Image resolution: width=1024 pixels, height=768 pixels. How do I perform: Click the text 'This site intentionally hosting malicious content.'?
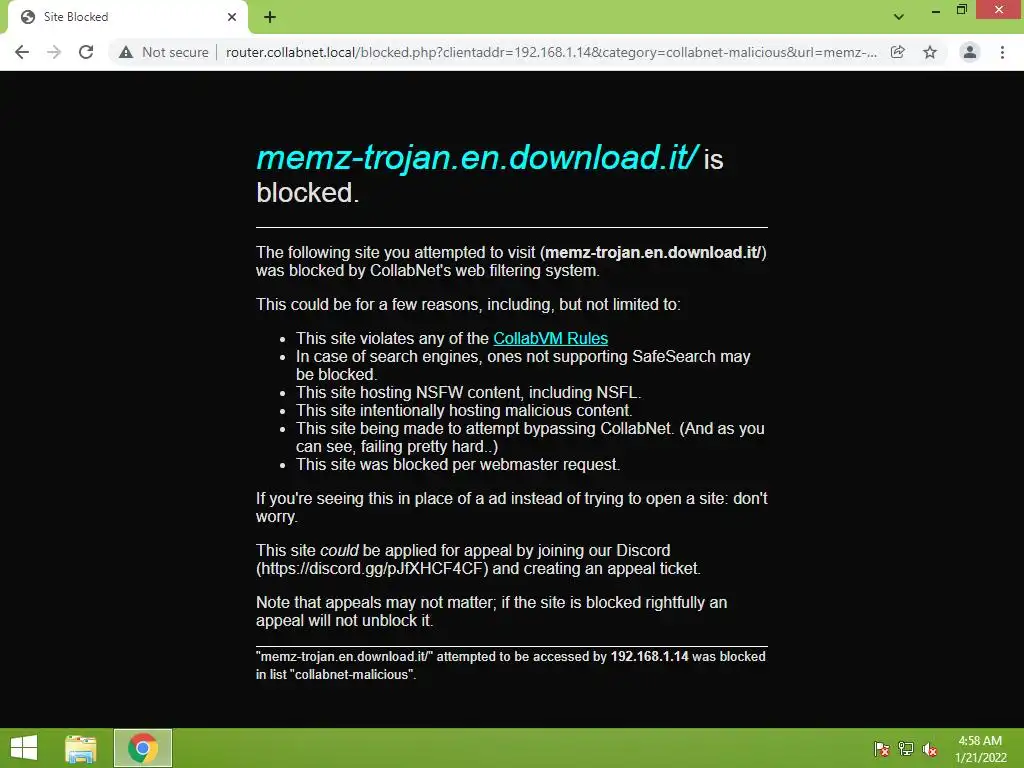coord(464,410)
